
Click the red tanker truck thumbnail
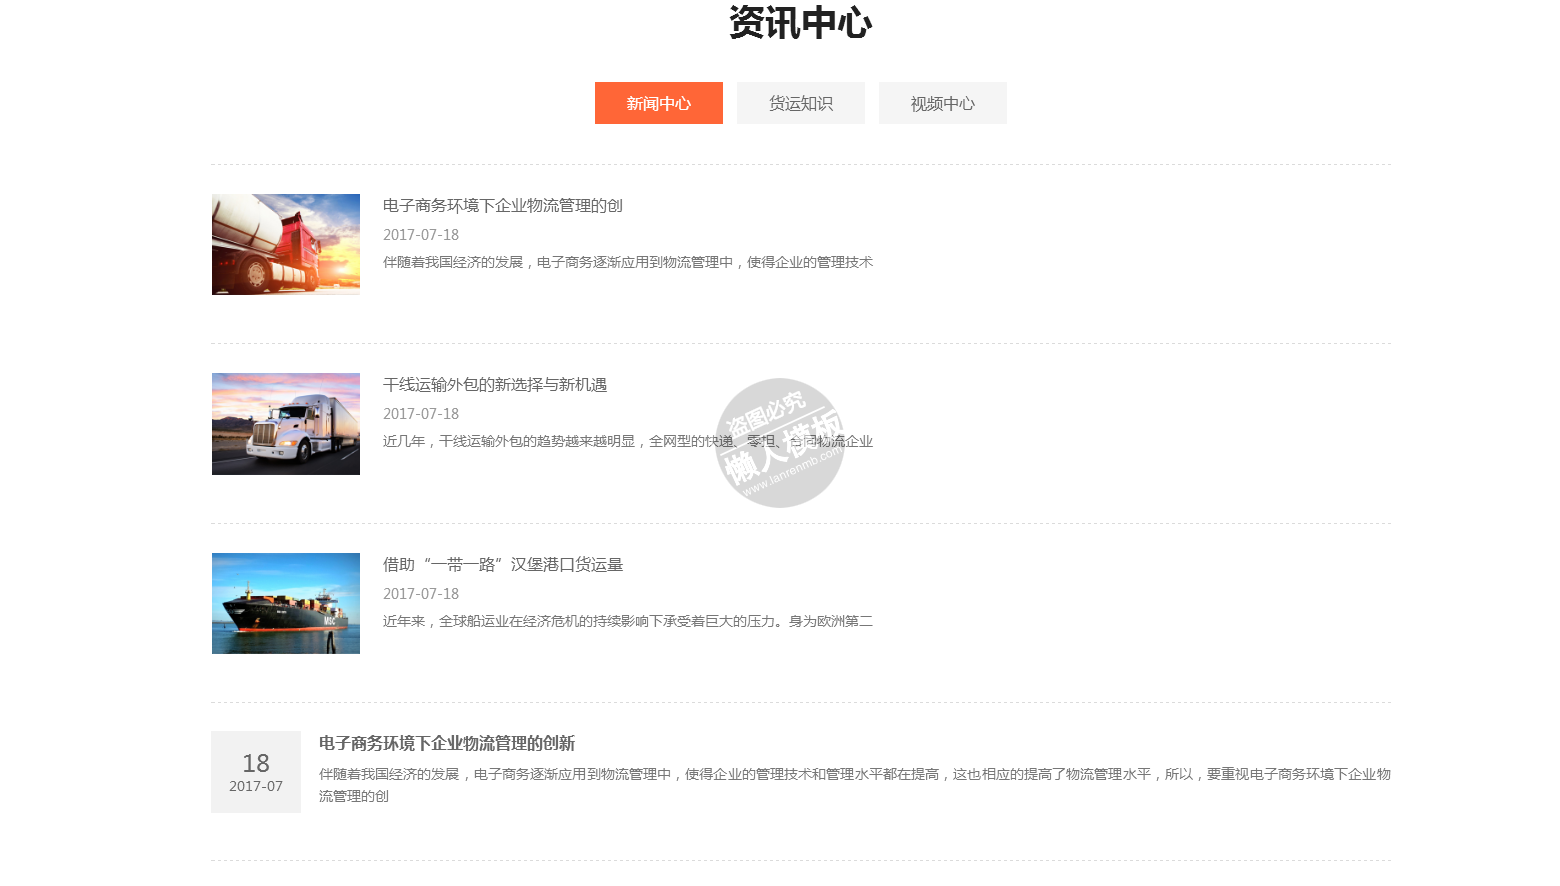click(x=286, y=244)
